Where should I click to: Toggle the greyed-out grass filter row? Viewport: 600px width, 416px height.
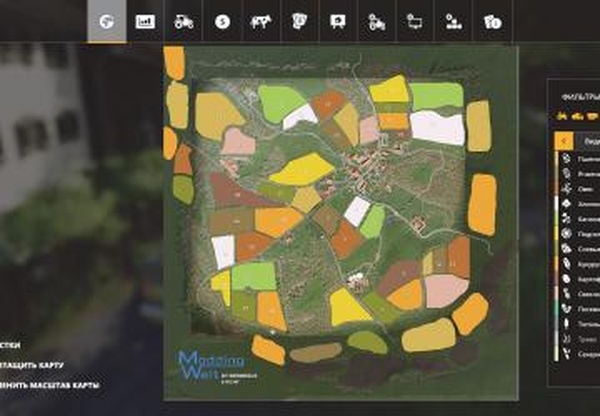click(579, 339)
